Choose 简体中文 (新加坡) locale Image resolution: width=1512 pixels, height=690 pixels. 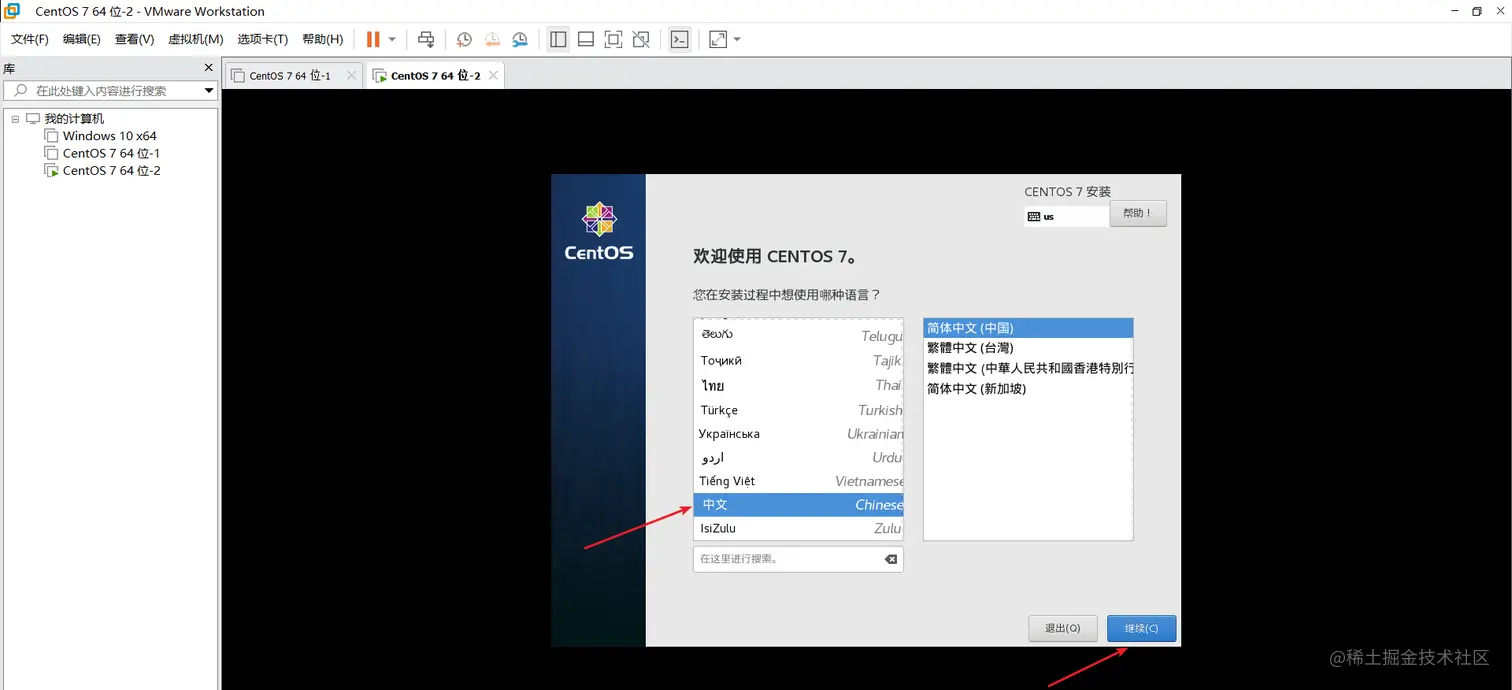coord(1028,388)
